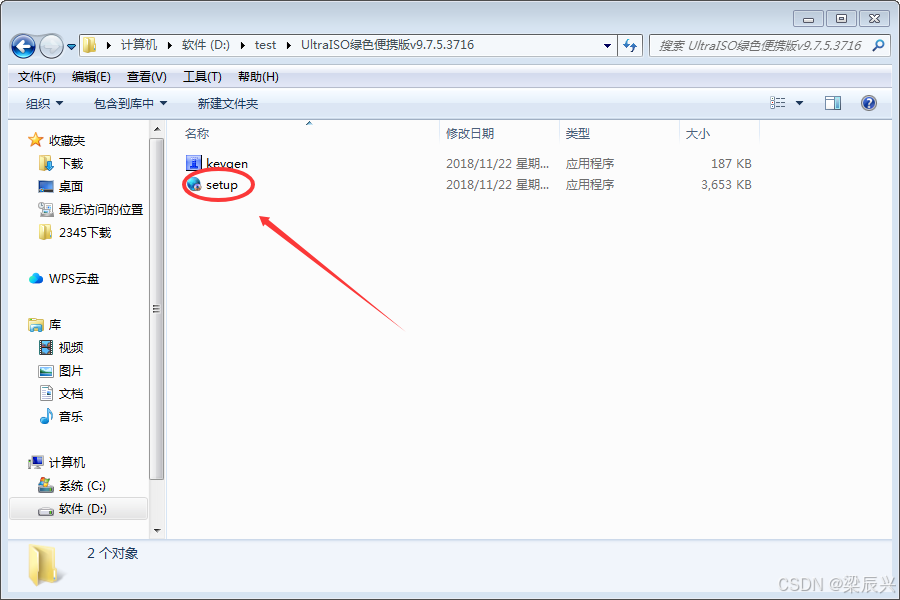
Task: Select 音乐 label in the library tree
Action: (x=71, y=416)
